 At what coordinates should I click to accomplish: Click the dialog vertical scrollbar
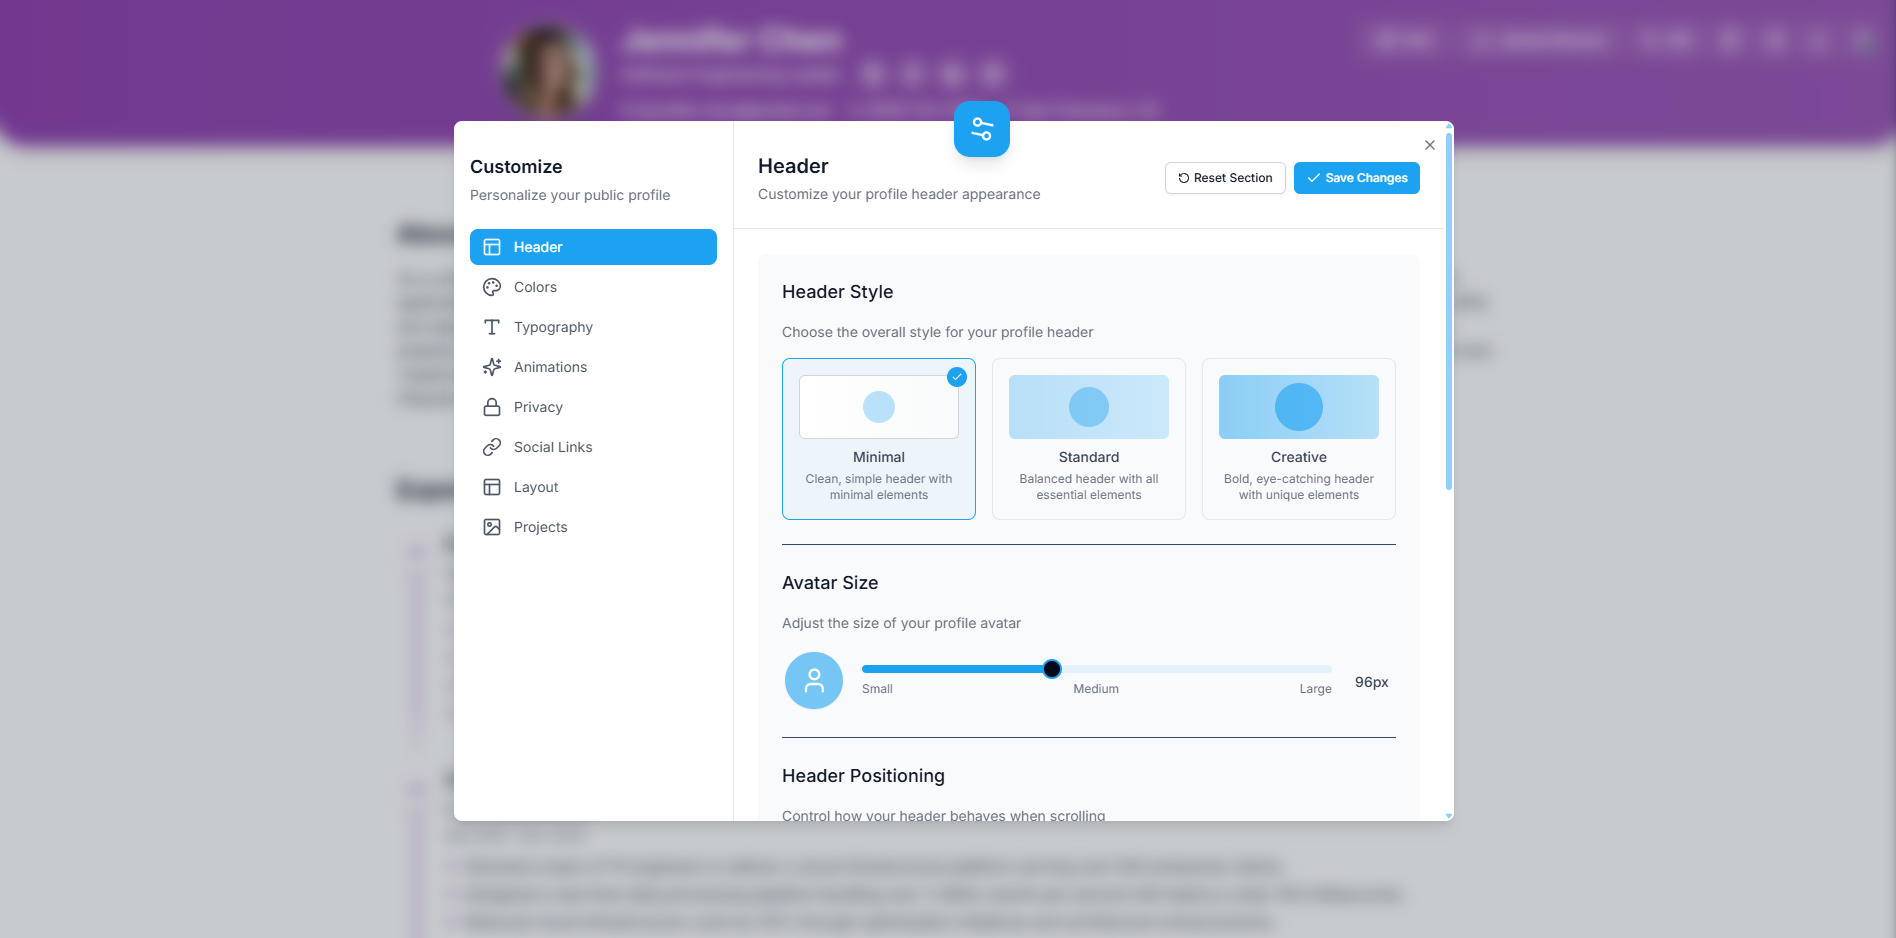click(1449, 310)
